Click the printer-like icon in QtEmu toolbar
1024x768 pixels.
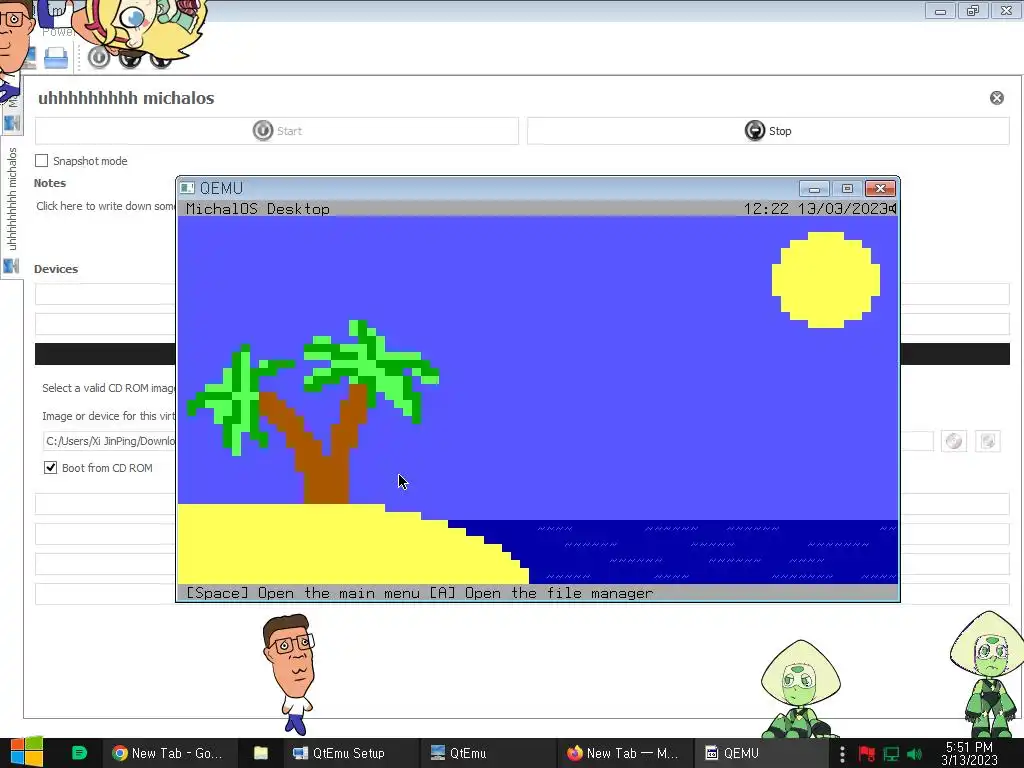click(x=56, y=58)
